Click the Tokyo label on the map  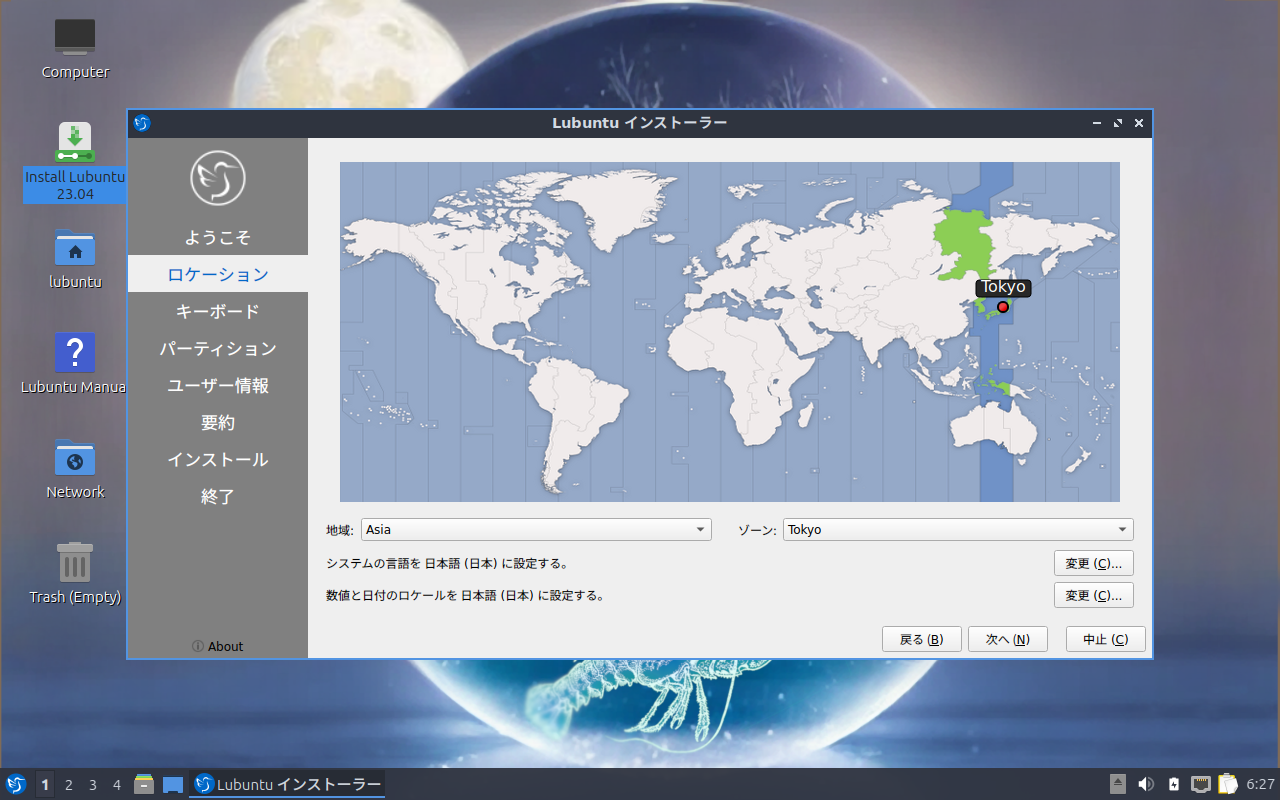click(x=1003, y=287)
